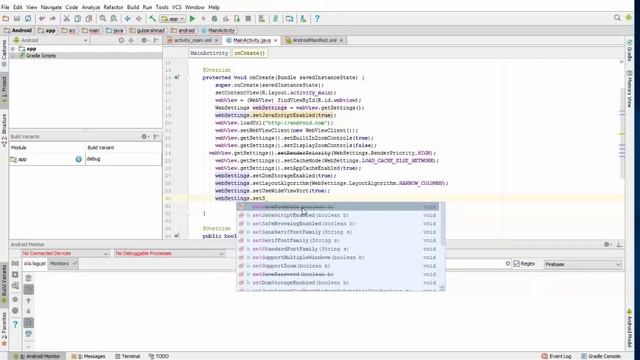Click the Build Variants side tab
This screenshot has height=360, width=640.
[x=4, y=284]
